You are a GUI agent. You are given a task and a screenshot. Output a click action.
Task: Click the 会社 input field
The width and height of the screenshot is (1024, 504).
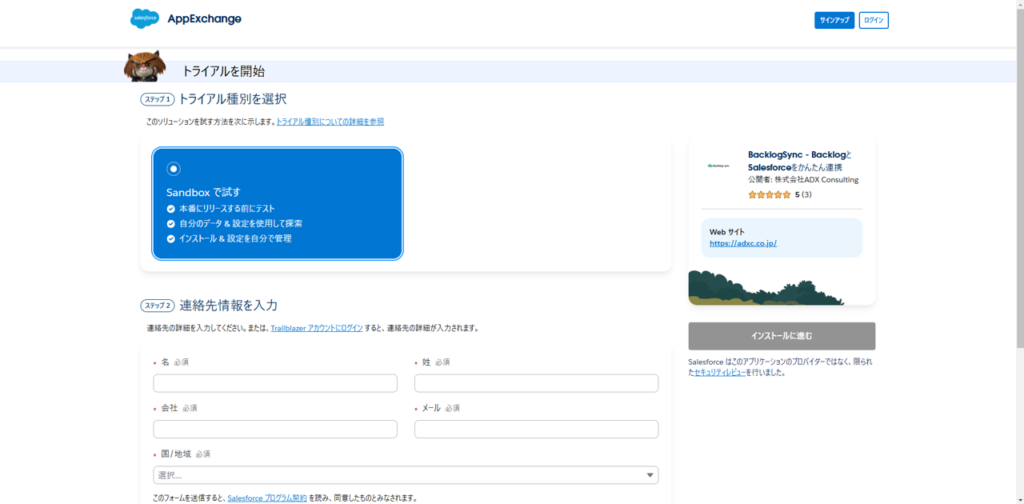[x=275, y=429]
